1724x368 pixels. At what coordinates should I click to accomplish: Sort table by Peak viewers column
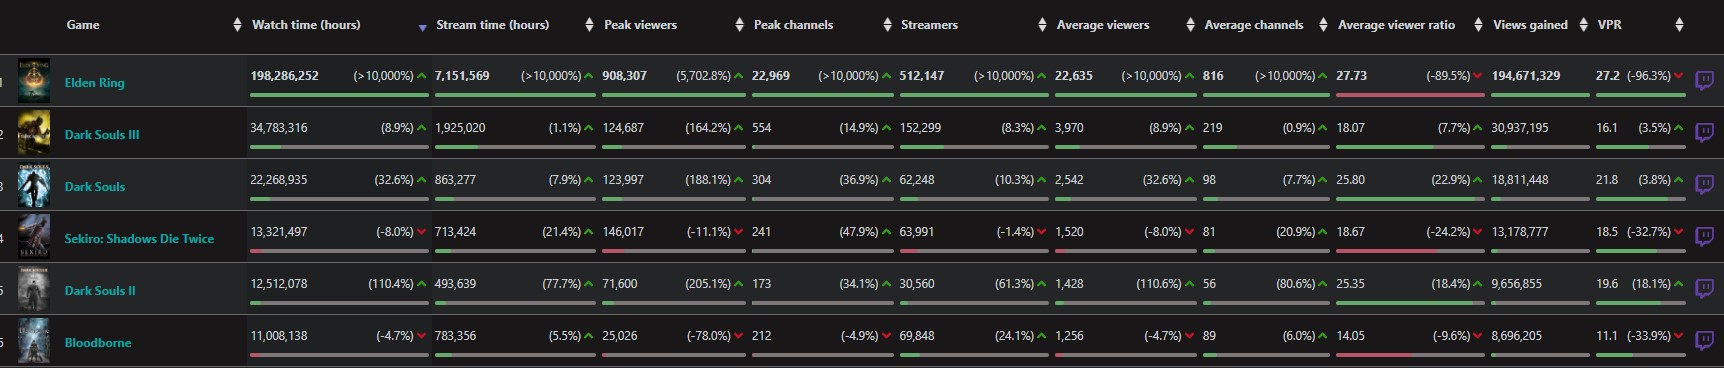[640, 25]
